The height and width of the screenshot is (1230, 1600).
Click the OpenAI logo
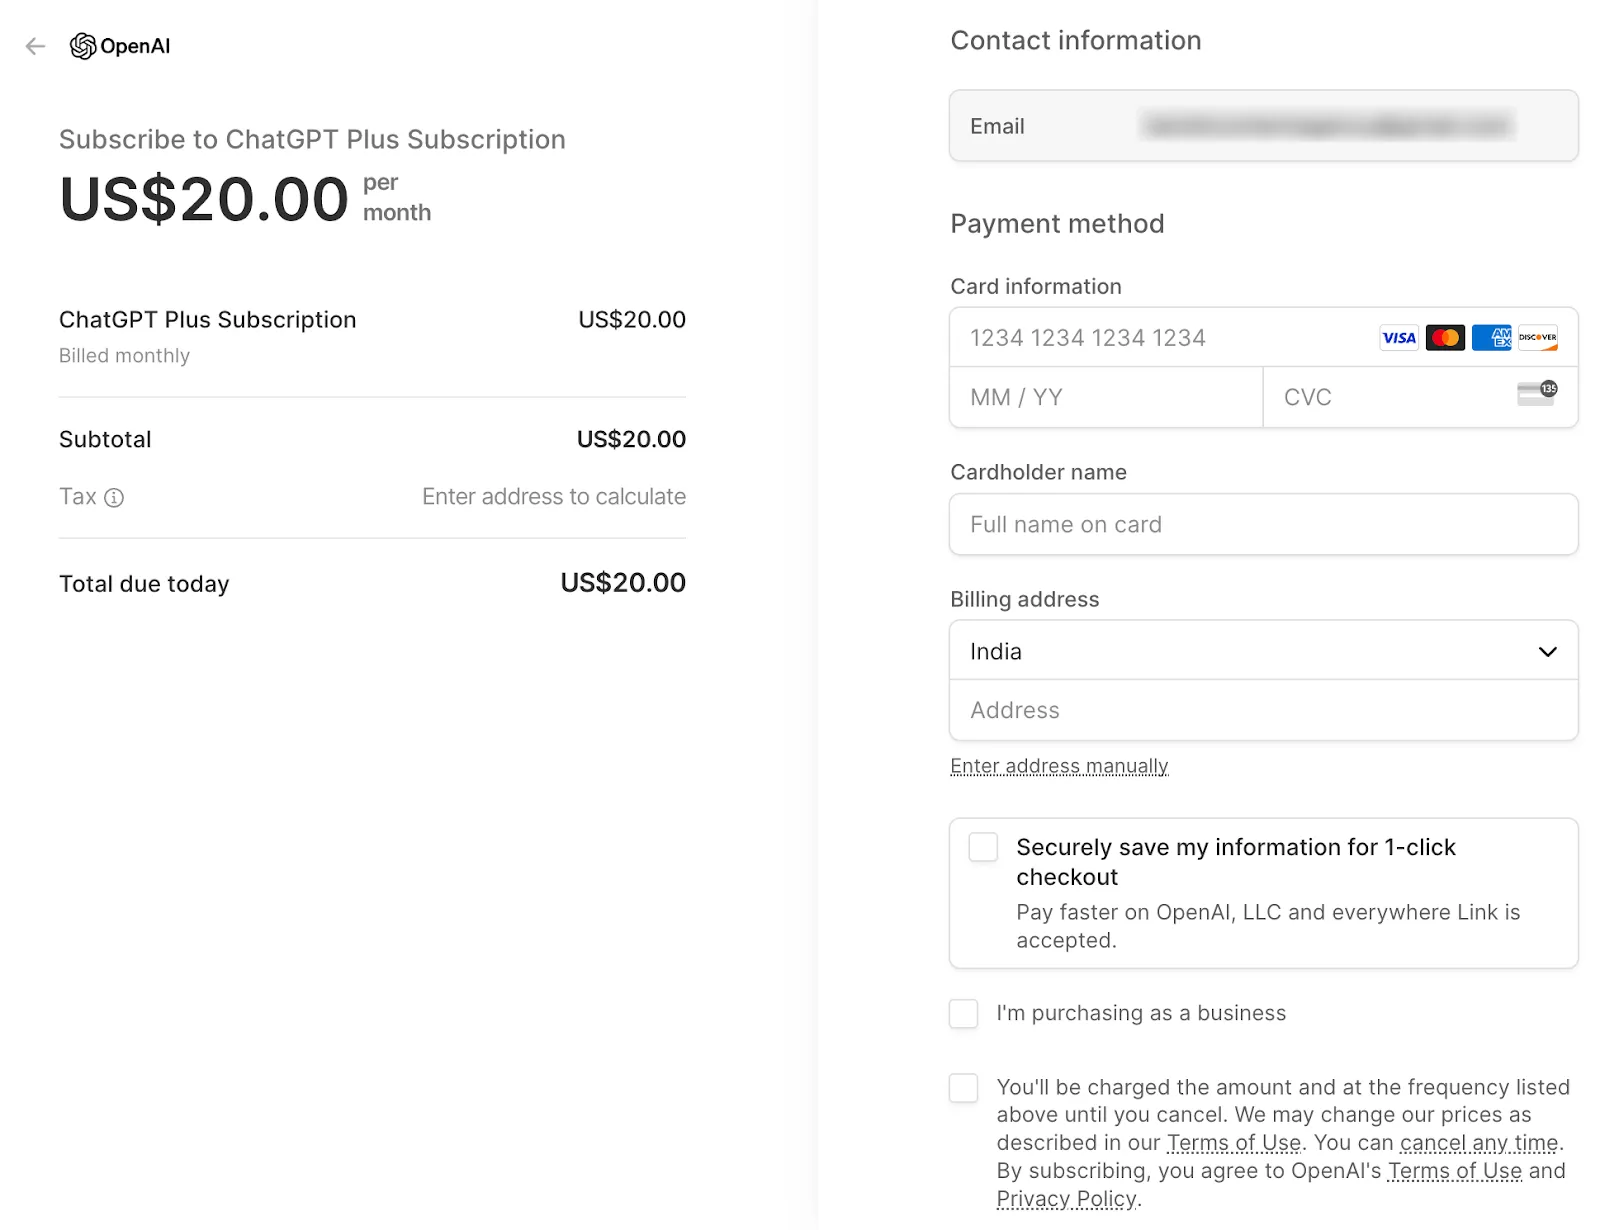click(x=120, y=46)
